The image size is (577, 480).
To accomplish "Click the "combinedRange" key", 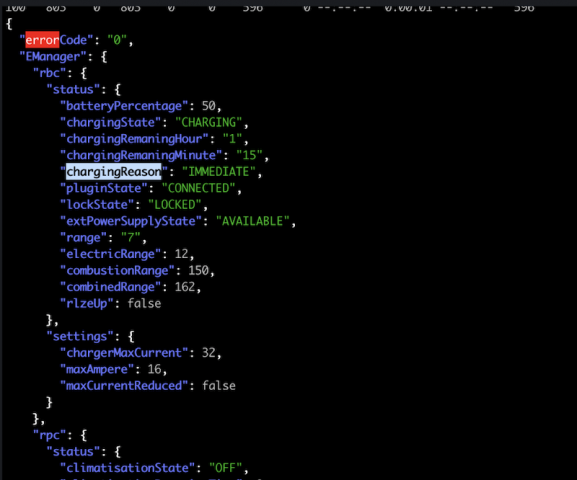I will 110,287.
